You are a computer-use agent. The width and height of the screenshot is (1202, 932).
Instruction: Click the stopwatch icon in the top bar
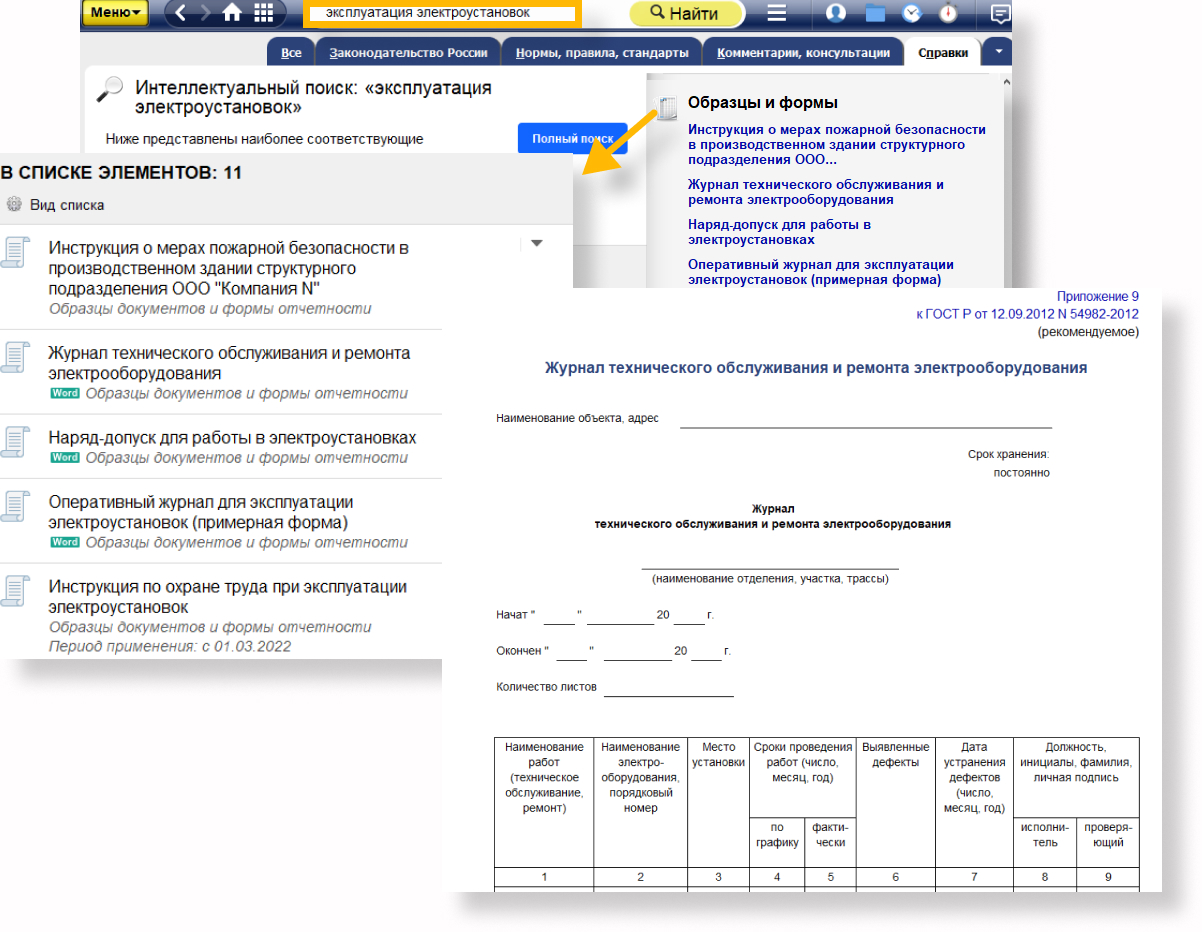pos(948,13)
